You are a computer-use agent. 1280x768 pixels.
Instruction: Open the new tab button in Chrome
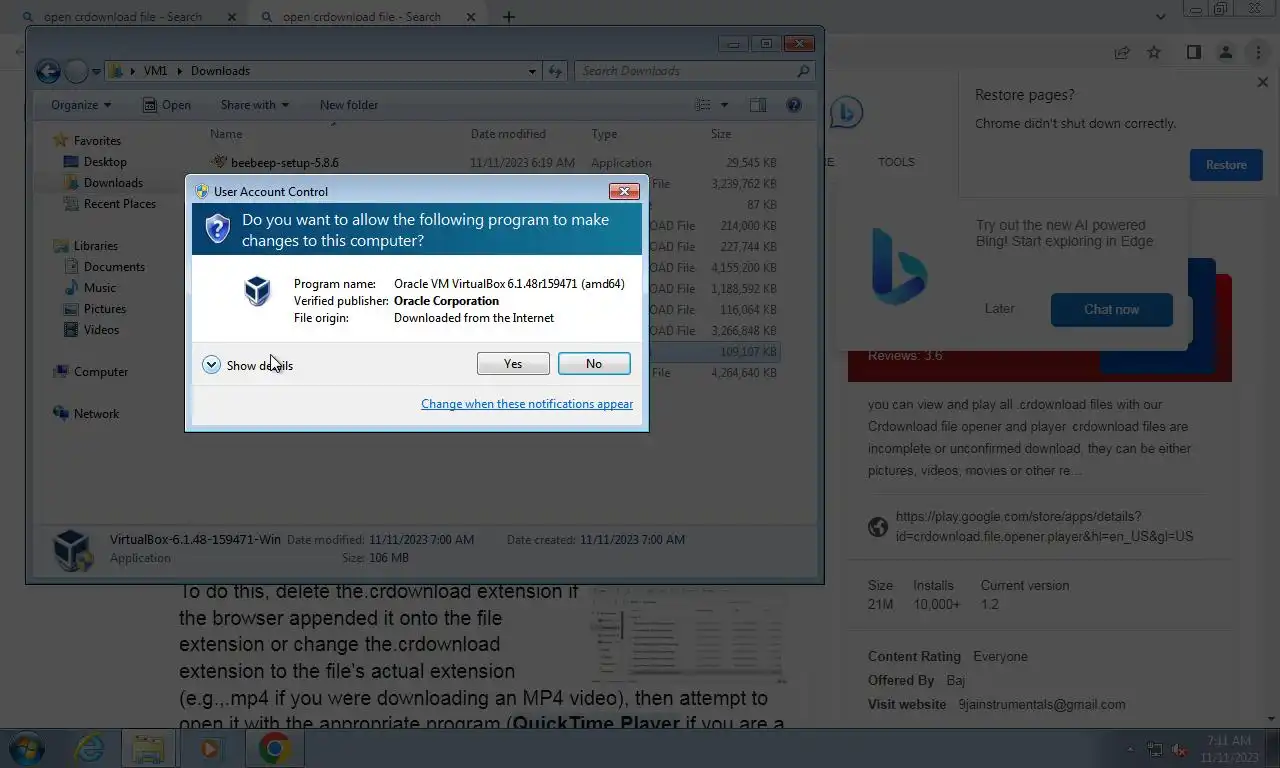508,17
